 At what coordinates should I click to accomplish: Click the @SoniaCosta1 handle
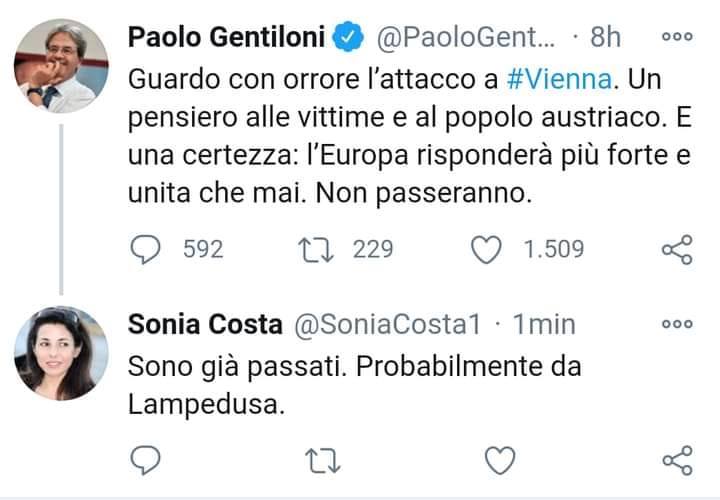click(388, 325)
